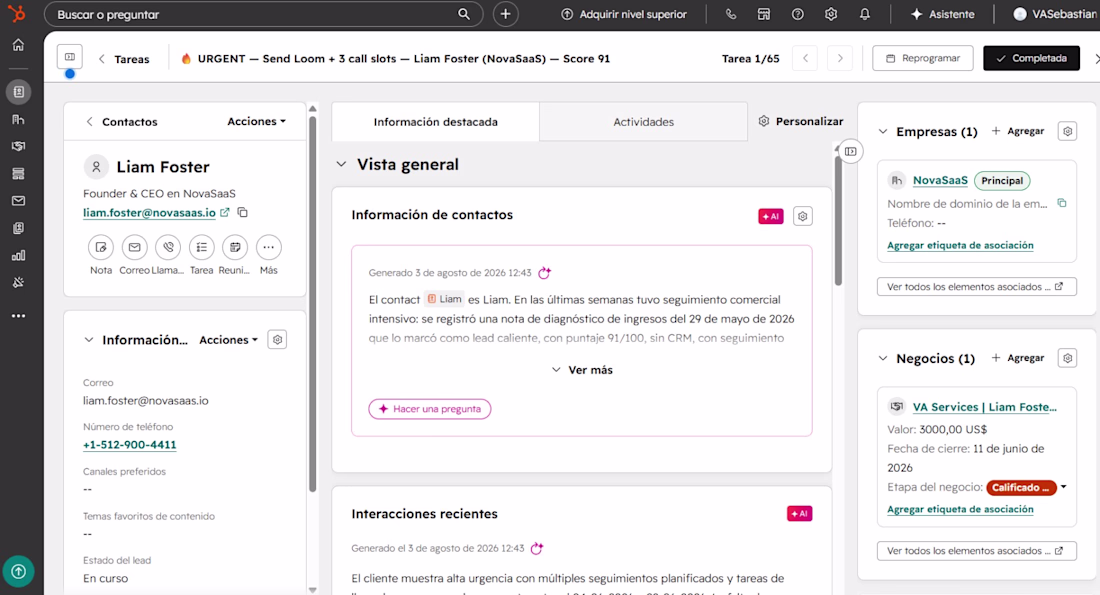This screenshot has height=595, width=1100.
Task: Collapse the Vista general section
Action: click(341, 164)
